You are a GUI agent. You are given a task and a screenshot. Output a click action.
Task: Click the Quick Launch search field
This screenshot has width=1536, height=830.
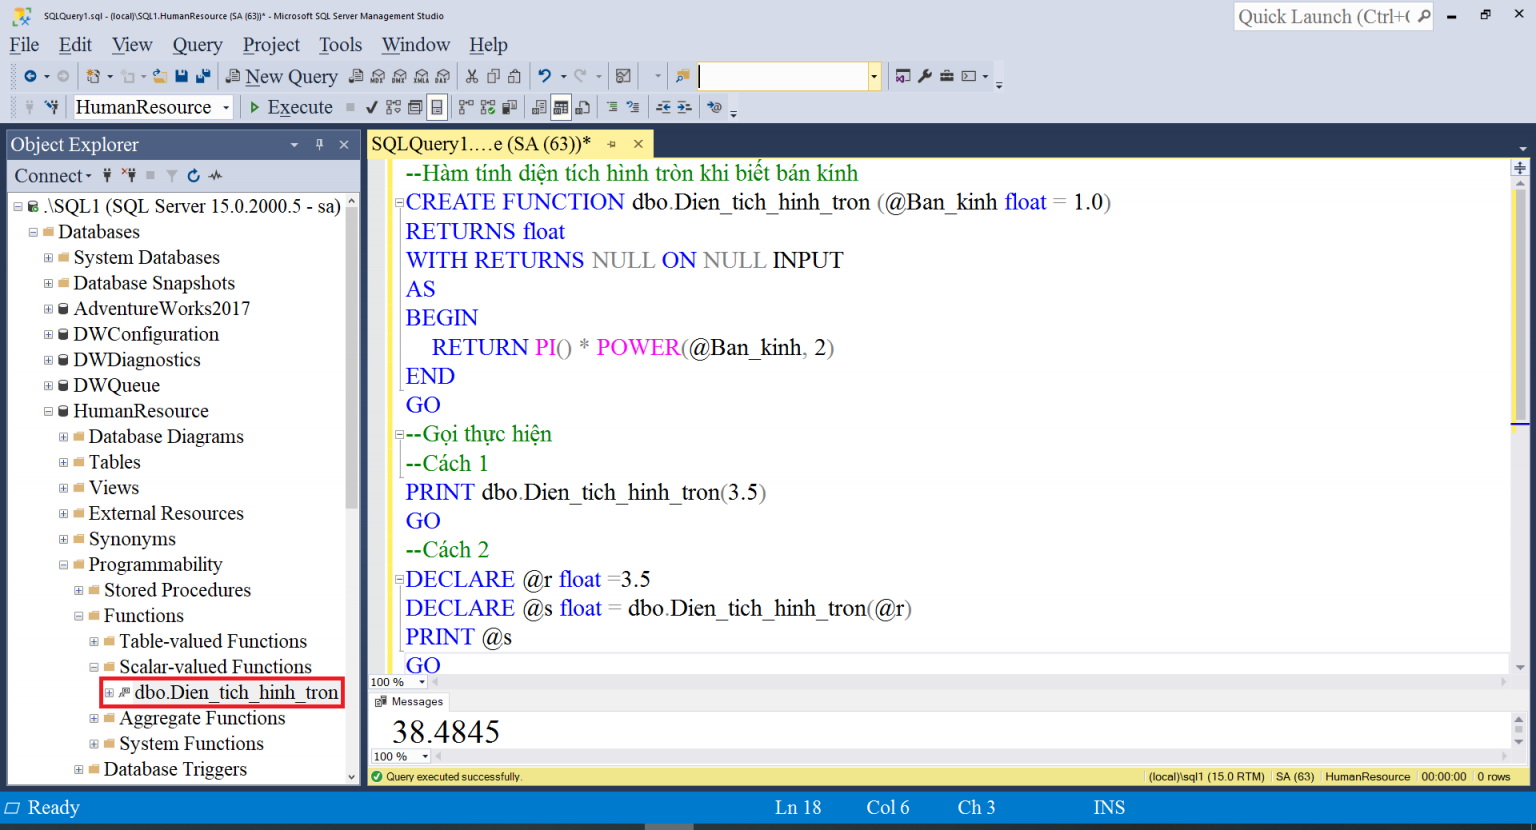tap(1322, 17)
